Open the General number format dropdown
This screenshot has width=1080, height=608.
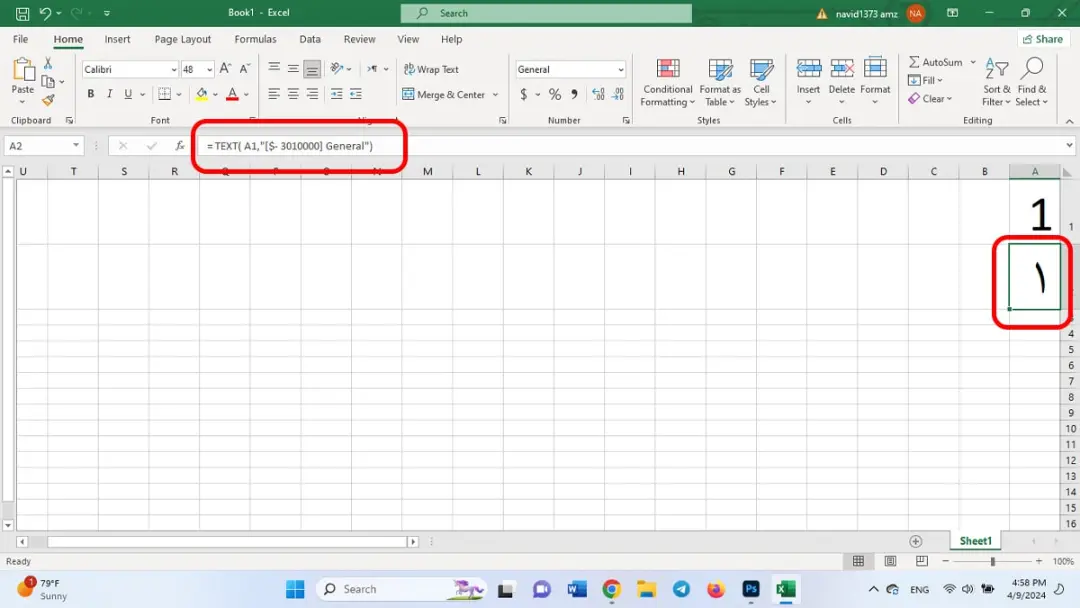point(620,70)
